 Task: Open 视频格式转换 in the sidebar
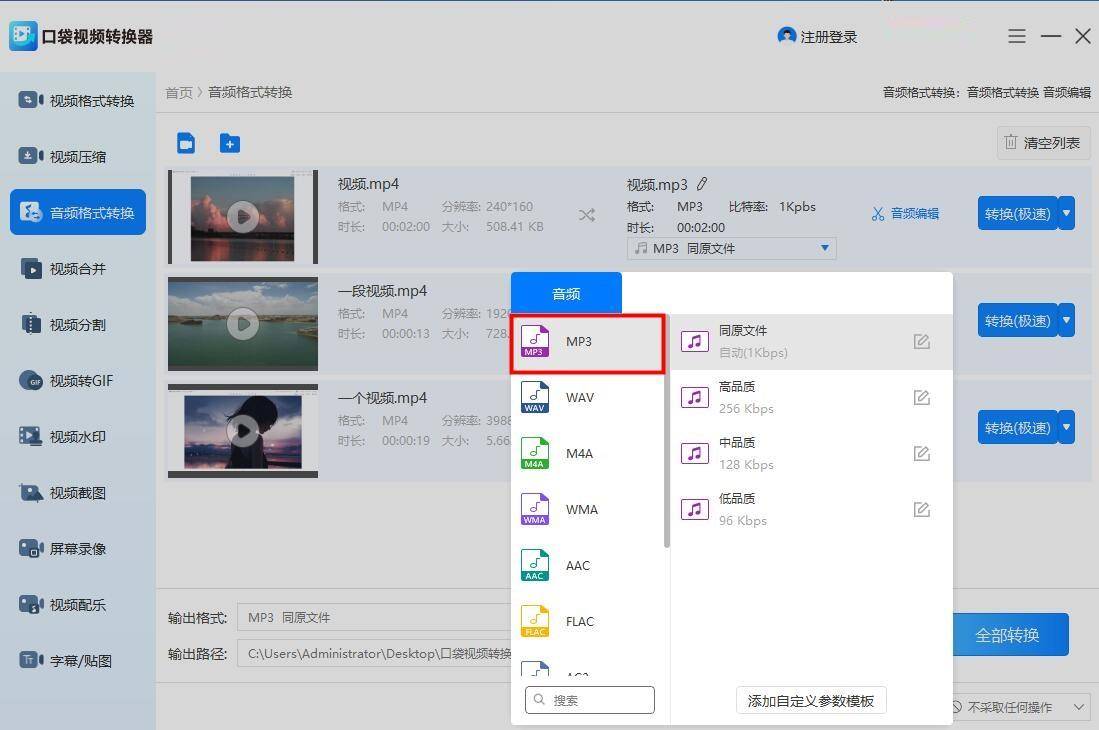77,100
